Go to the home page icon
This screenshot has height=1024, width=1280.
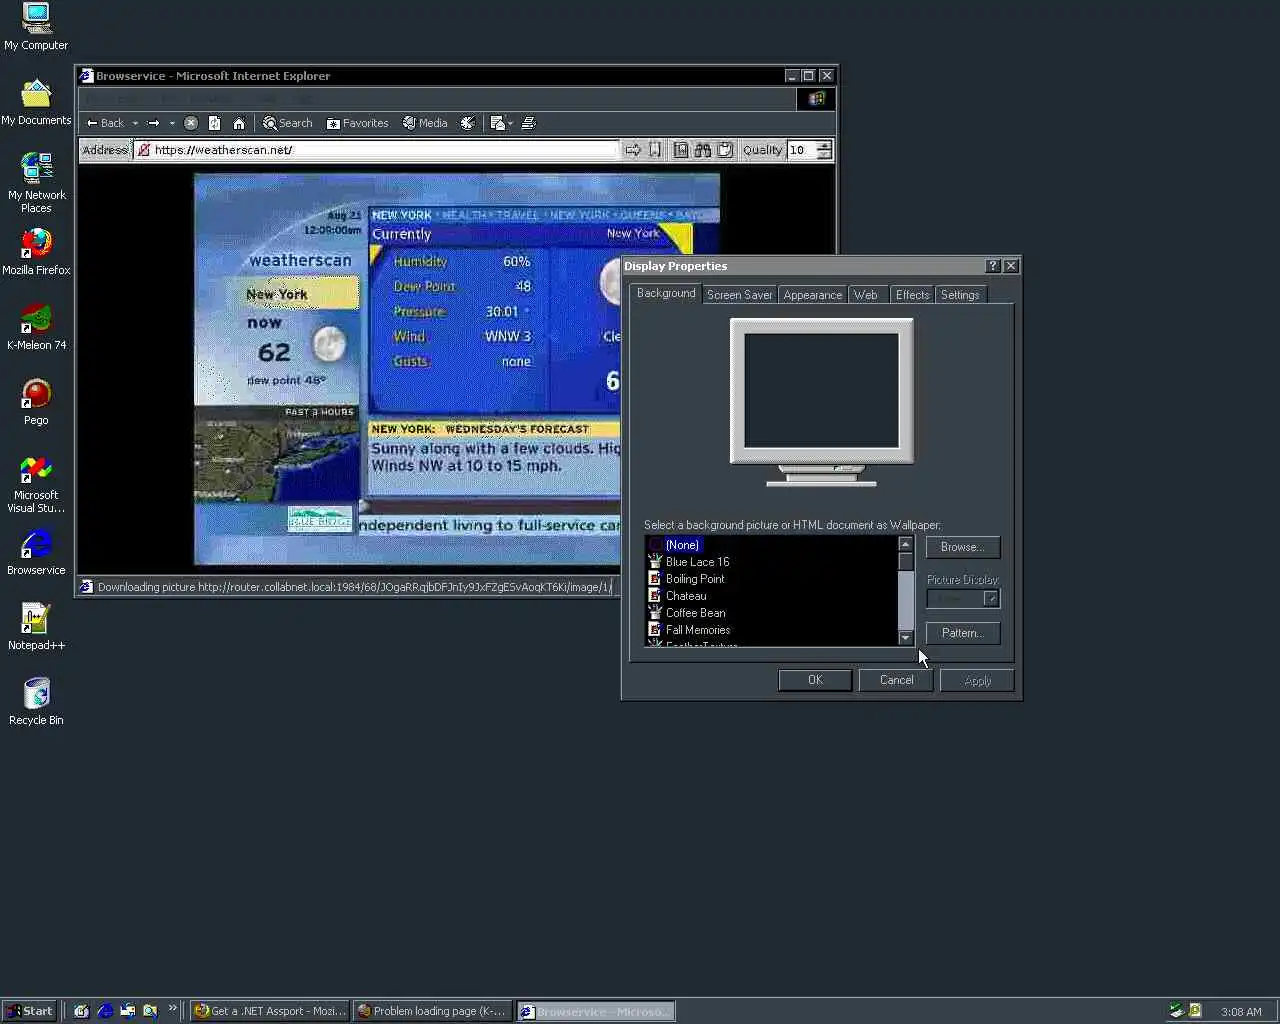pyautogui.click(x=239, y=123)
